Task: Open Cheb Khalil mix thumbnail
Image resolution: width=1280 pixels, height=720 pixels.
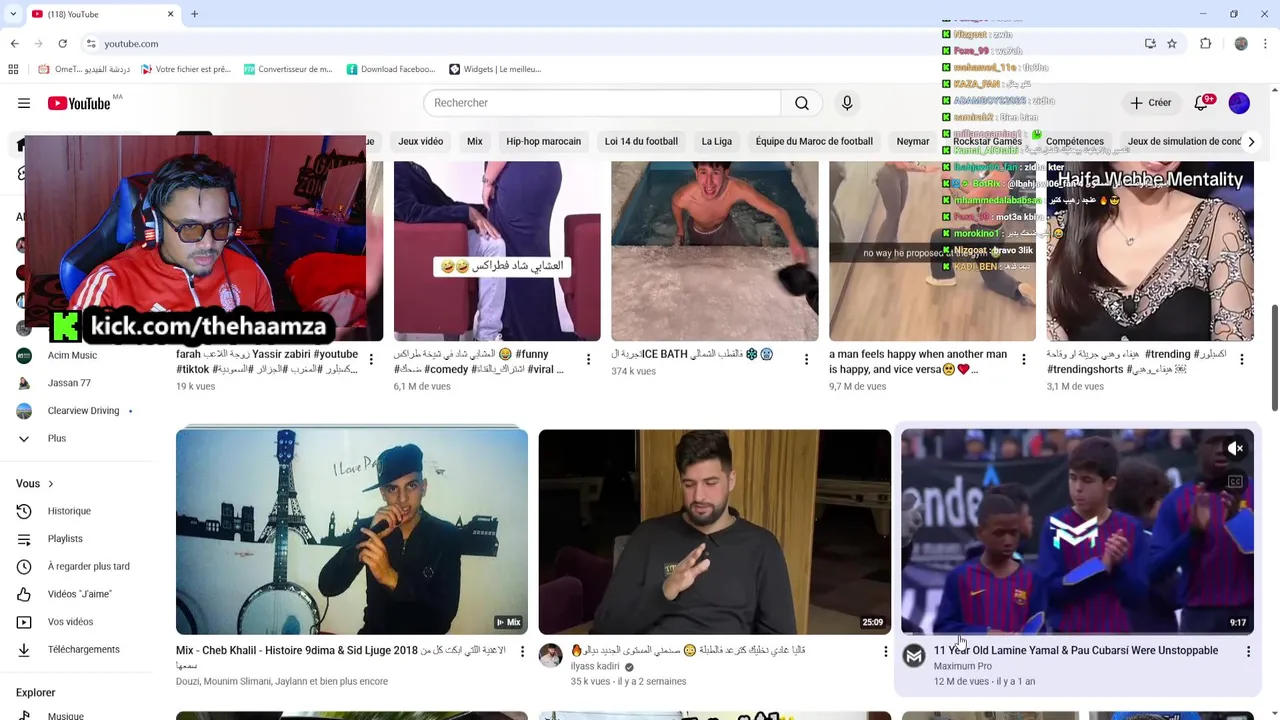Action: pos(352,532)
